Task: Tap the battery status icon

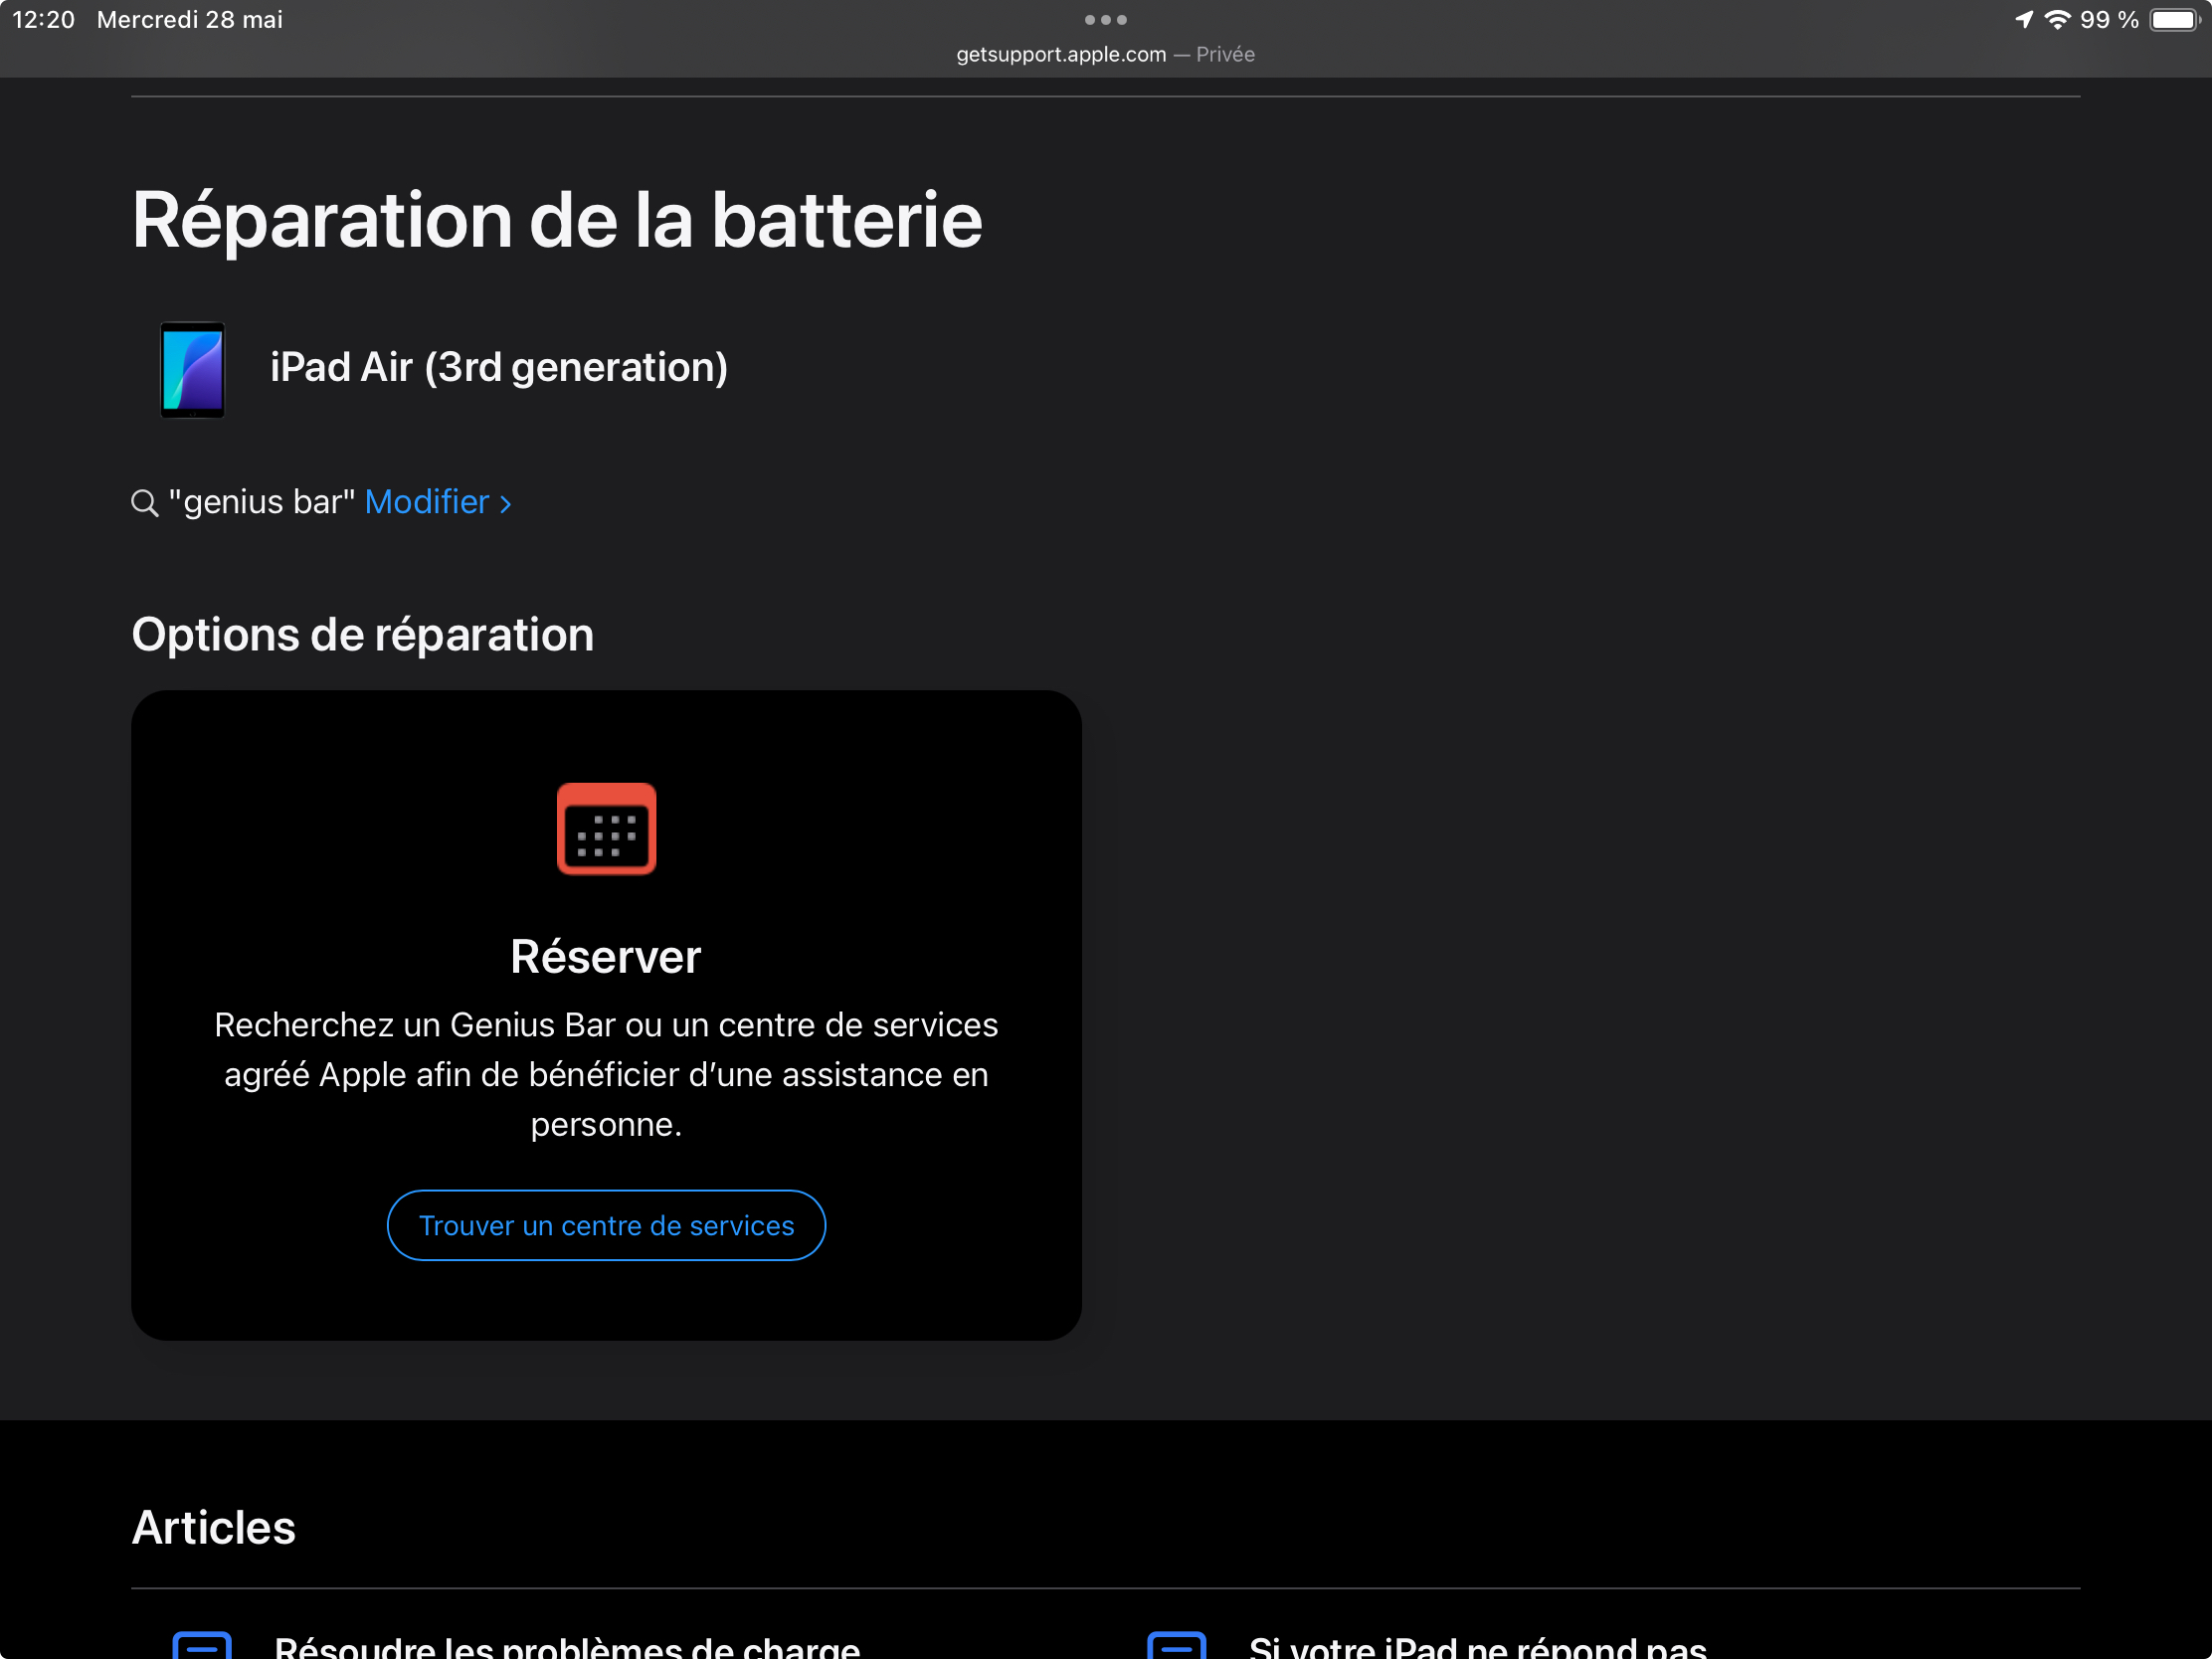Action: point(2174,20)
